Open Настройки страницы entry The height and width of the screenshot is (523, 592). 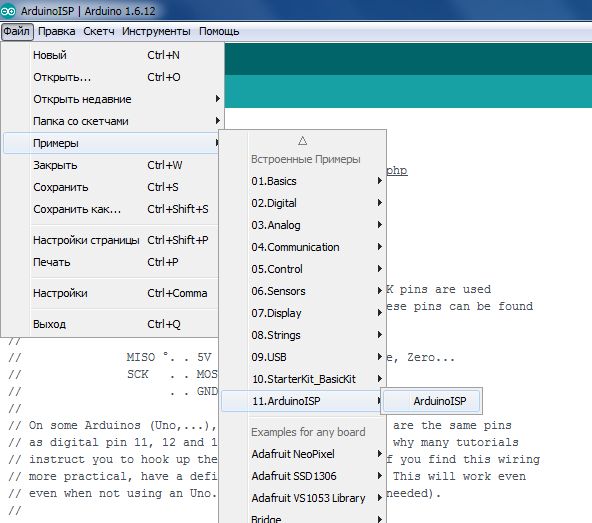pos(111,240)
